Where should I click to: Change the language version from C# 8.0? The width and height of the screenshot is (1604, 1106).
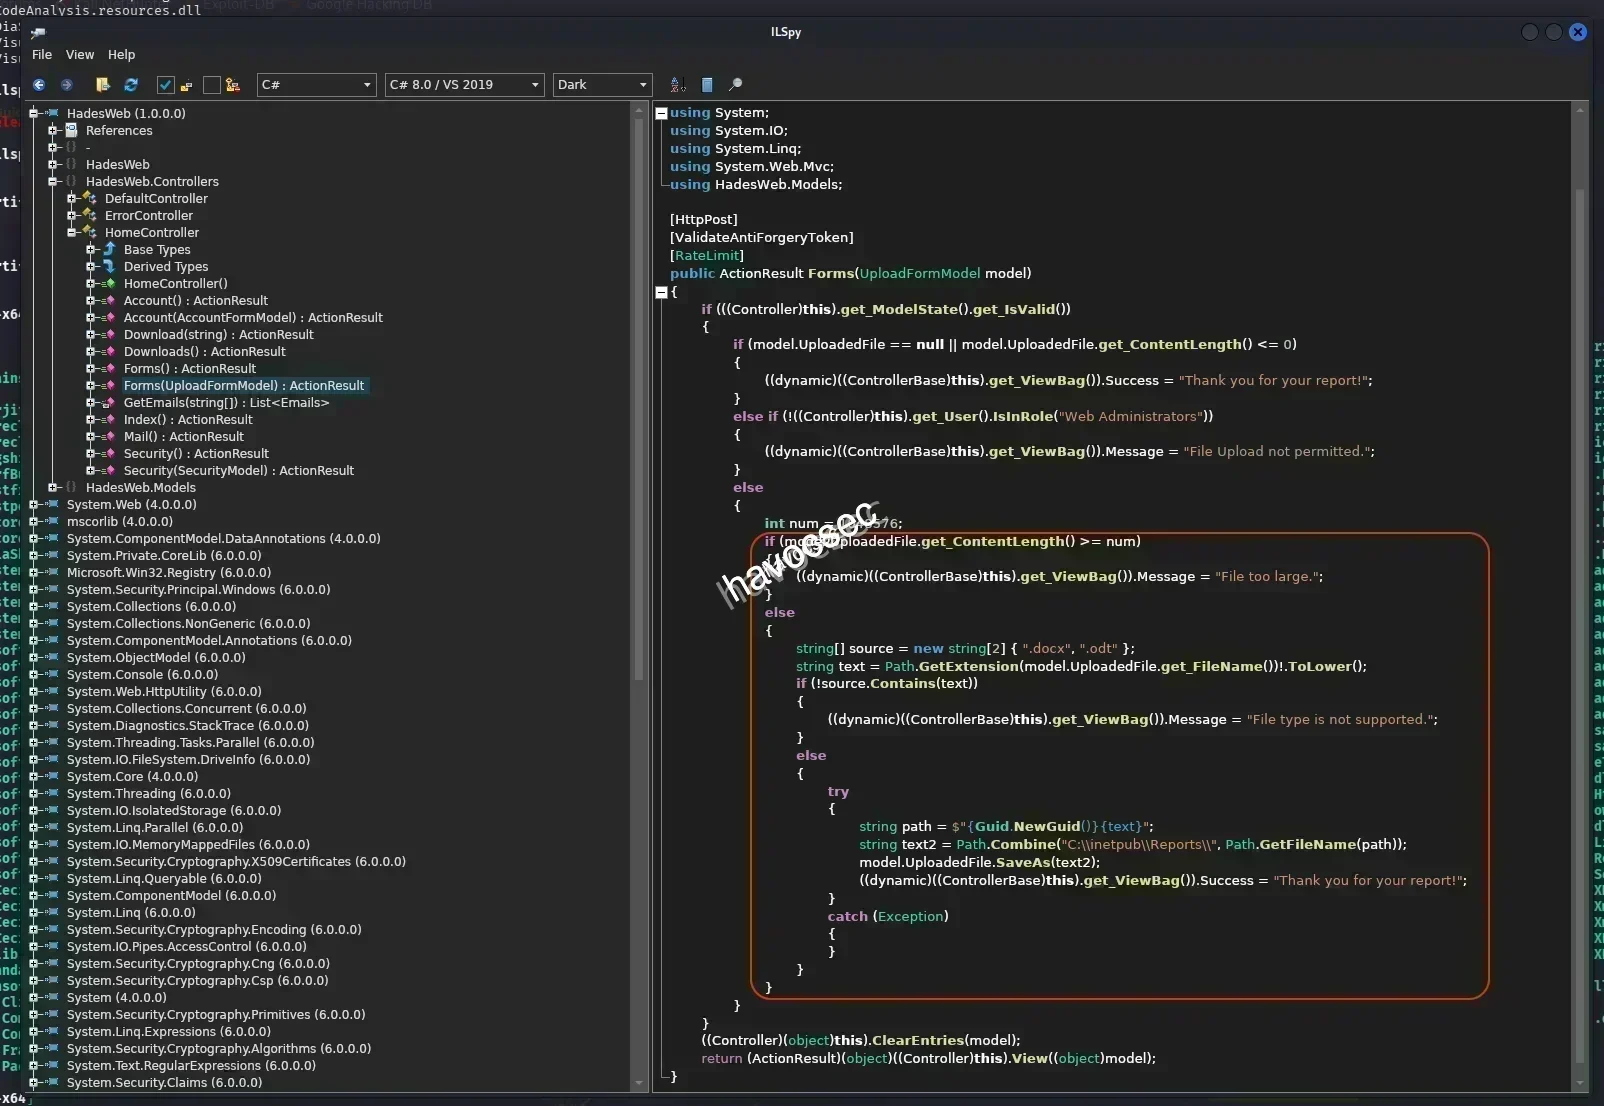(463, 85)
